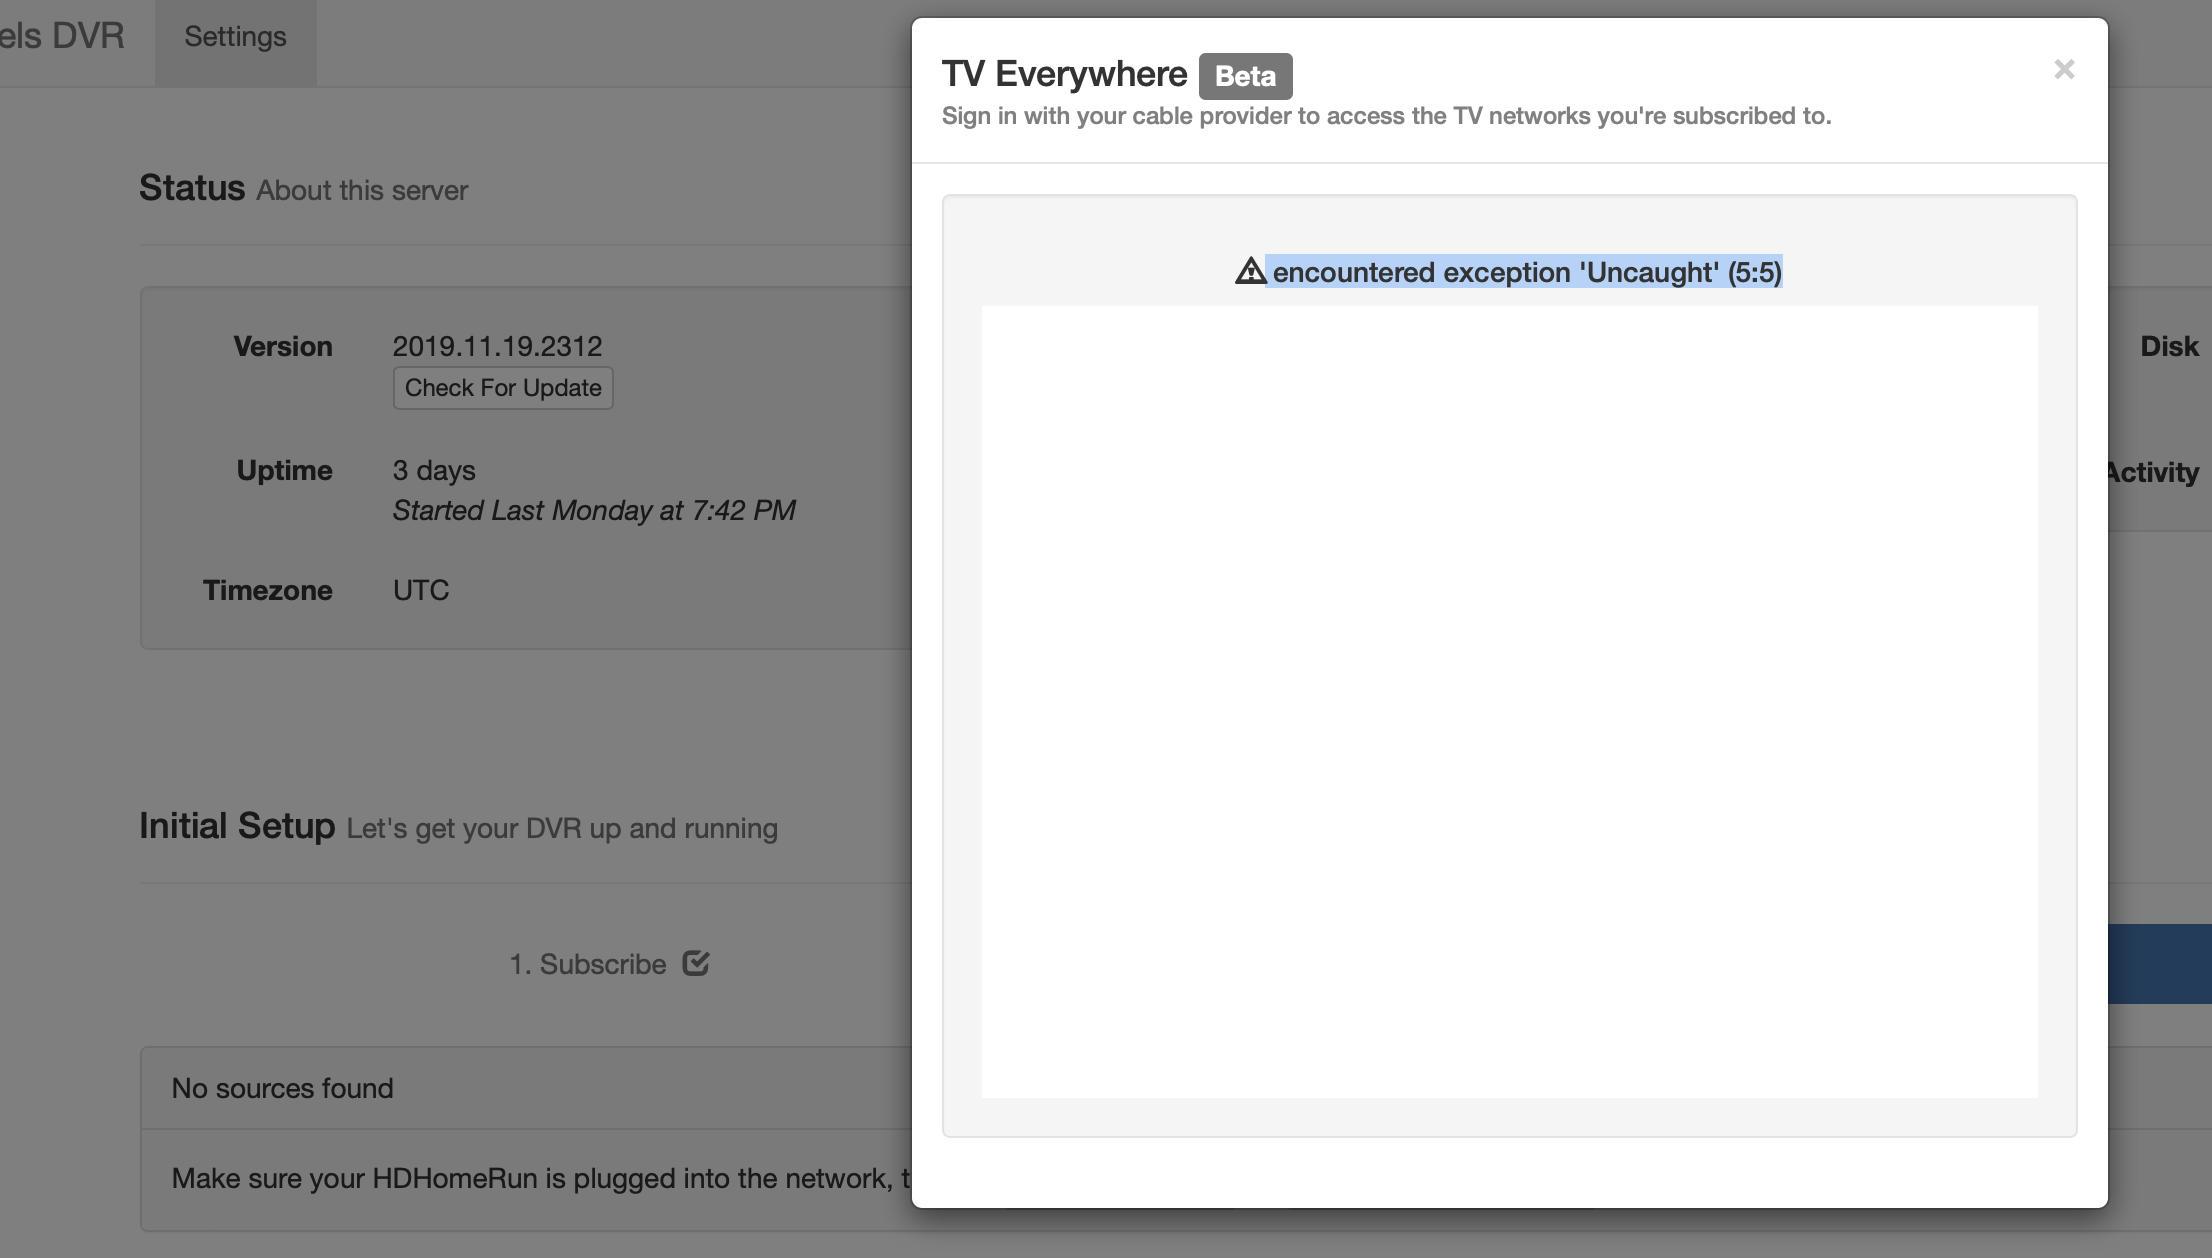The image size is (2212, 1258).
Task: Close the TV Everywhere dialog
Action: tap(2064, 69)
